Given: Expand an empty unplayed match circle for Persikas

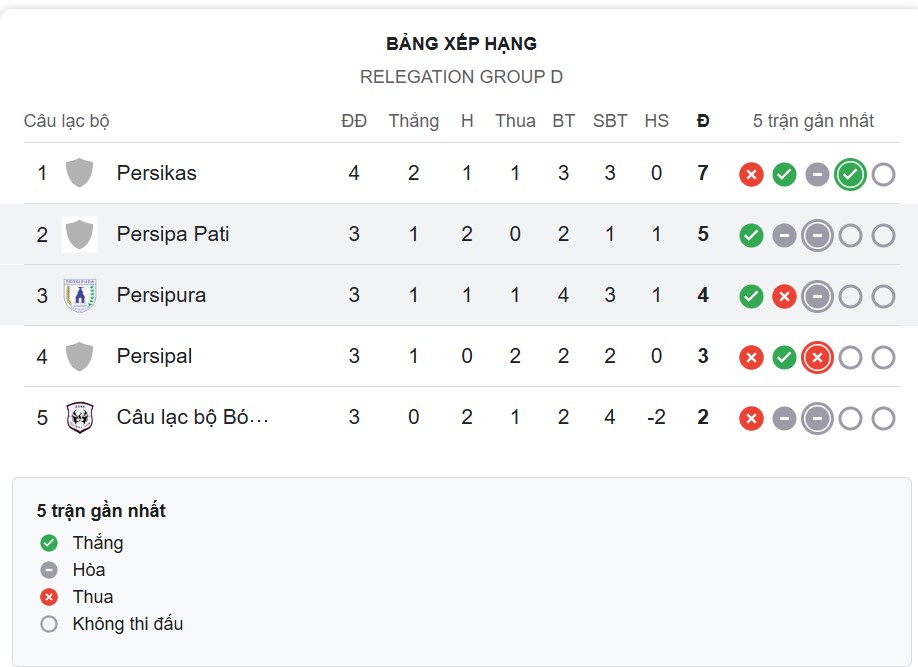Looking at the screenshot, I should (x=883, y=173).
